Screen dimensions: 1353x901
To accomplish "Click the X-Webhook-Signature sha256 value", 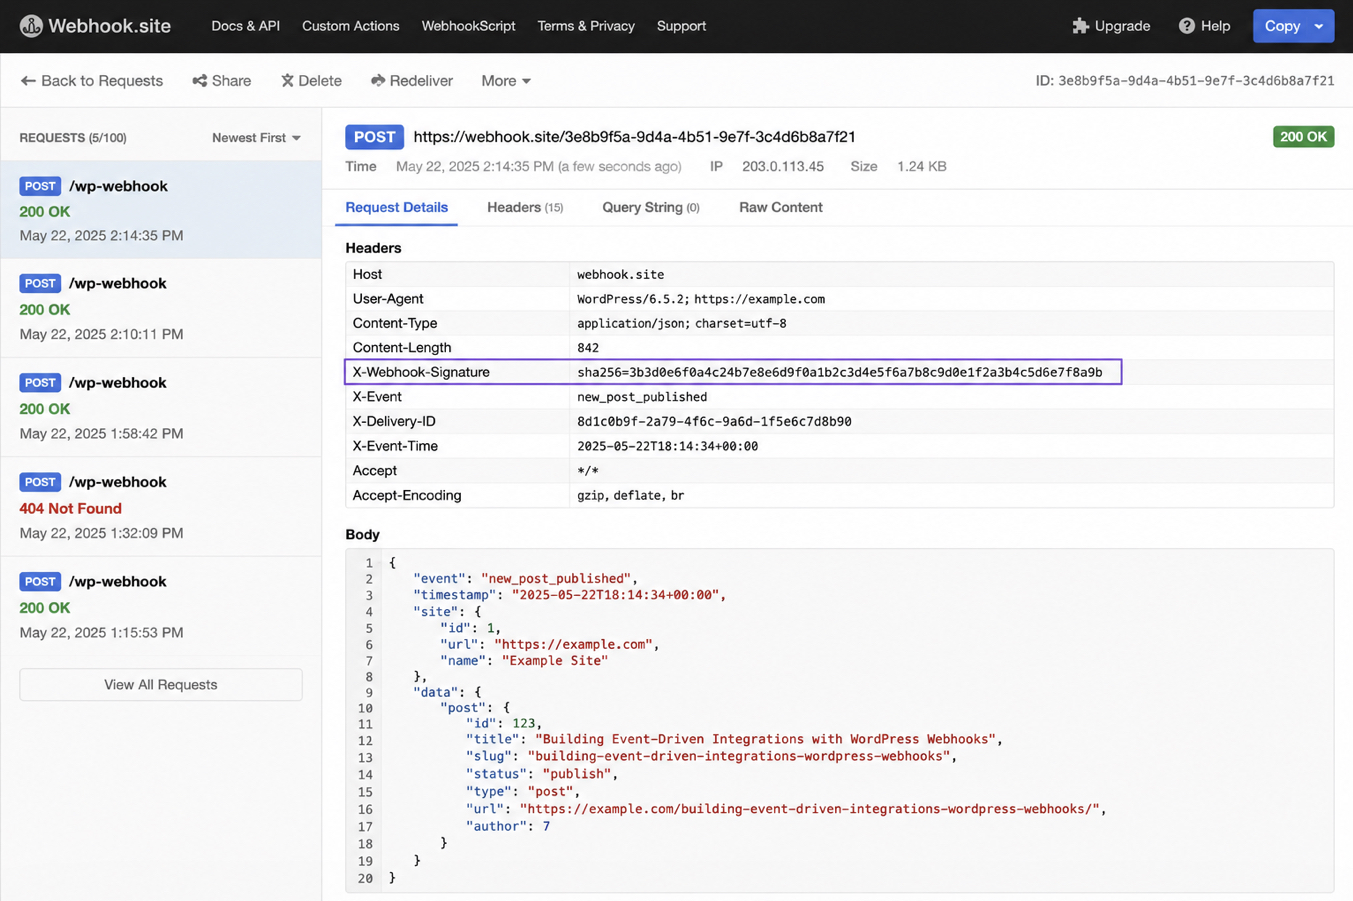I will pos(840,372).
